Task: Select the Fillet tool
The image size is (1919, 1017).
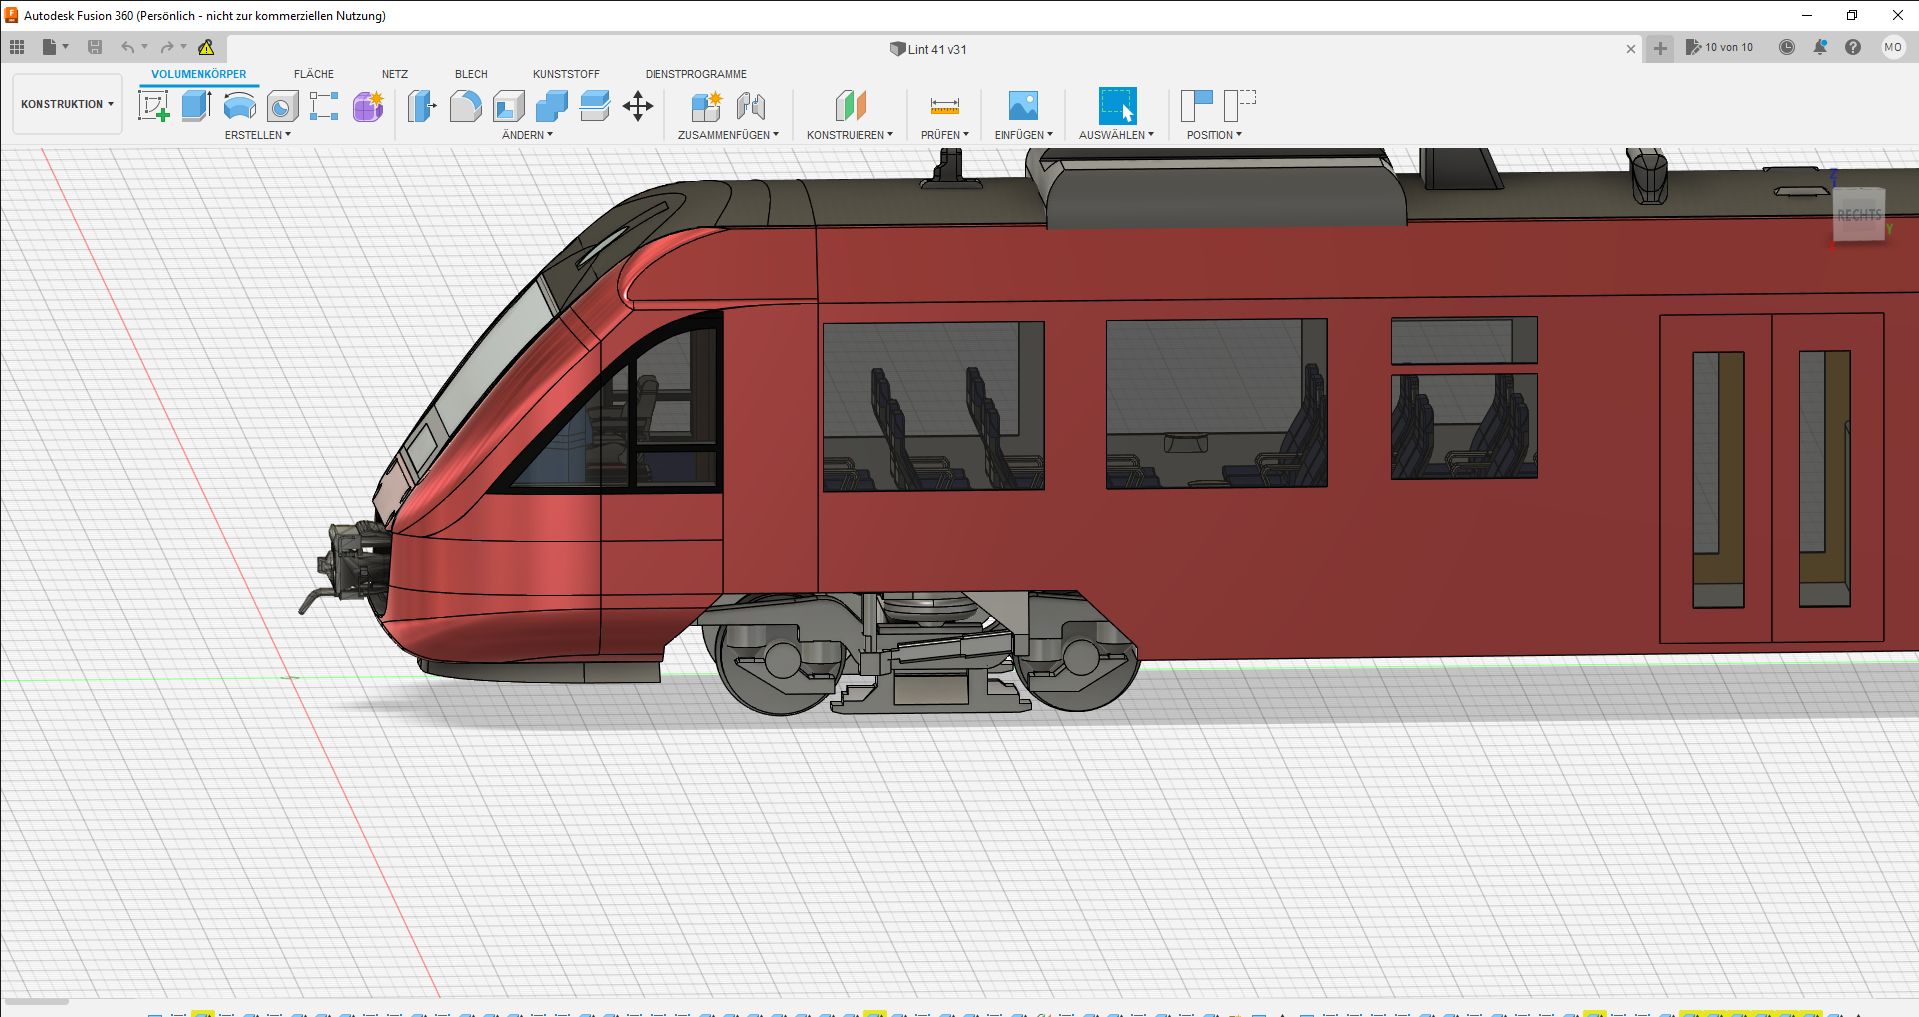Action: click(x=466, y=106)
